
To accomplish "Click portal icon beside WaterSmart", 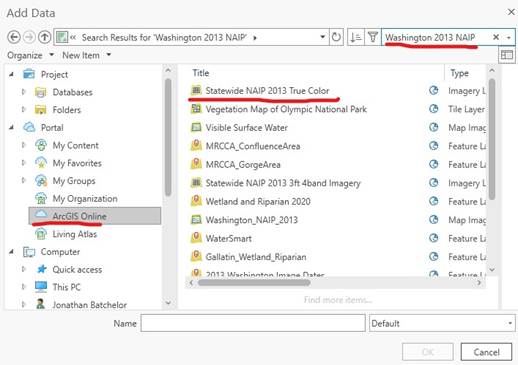I will (433, 238).
